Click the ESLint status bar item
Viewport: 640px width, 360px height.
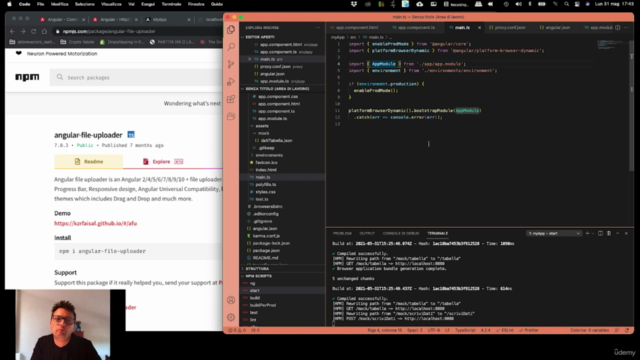505,330
